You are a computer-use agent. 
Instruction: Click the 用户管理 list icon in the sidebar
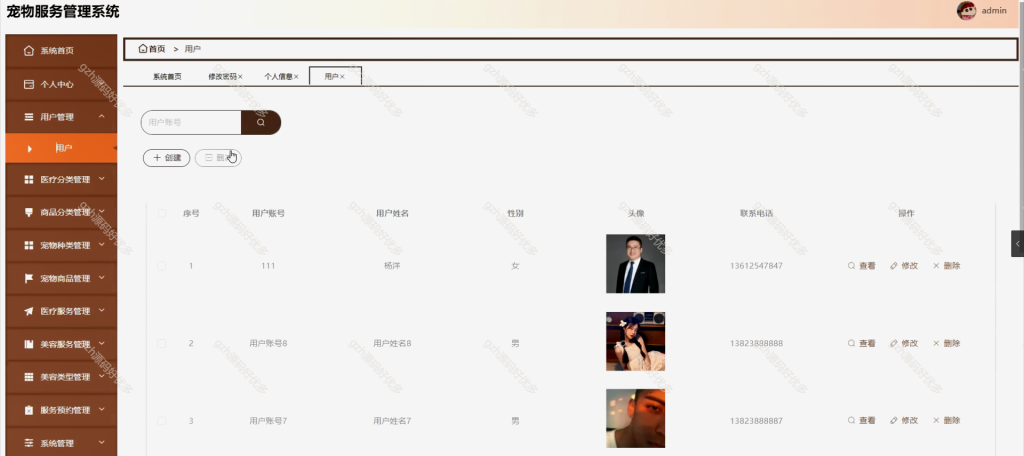[28, 117]
